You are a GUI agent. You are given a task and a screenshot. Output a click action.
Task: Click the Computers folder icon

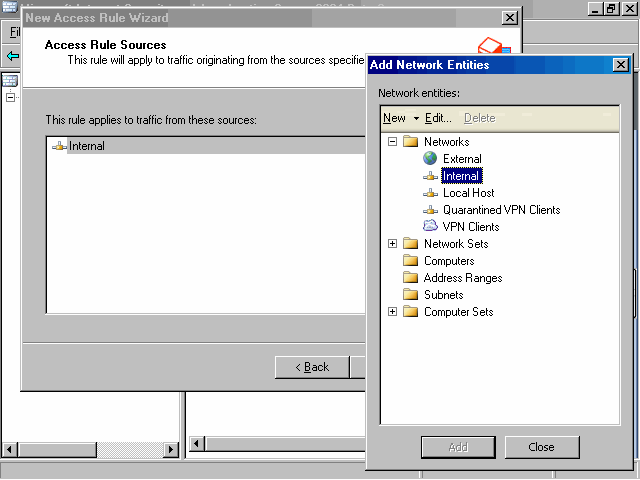pyautogui.click(x=410, y=261)
